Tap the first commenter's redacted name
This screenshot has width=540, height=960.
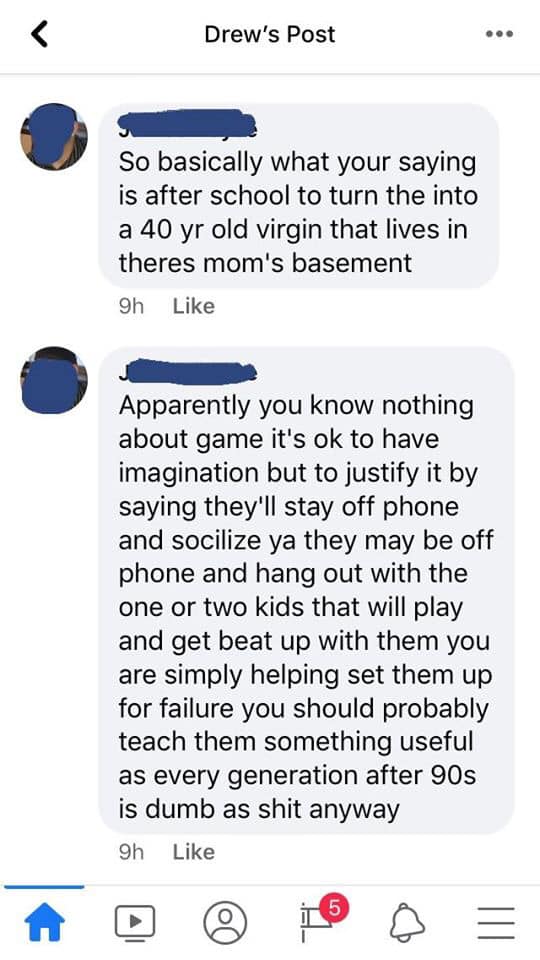click(186, 122)
